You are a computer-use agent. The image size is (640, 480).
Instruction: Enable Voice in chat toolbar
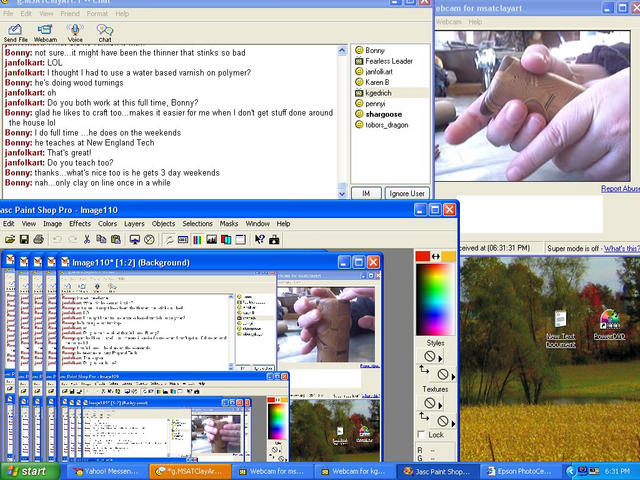pos(75,33)
